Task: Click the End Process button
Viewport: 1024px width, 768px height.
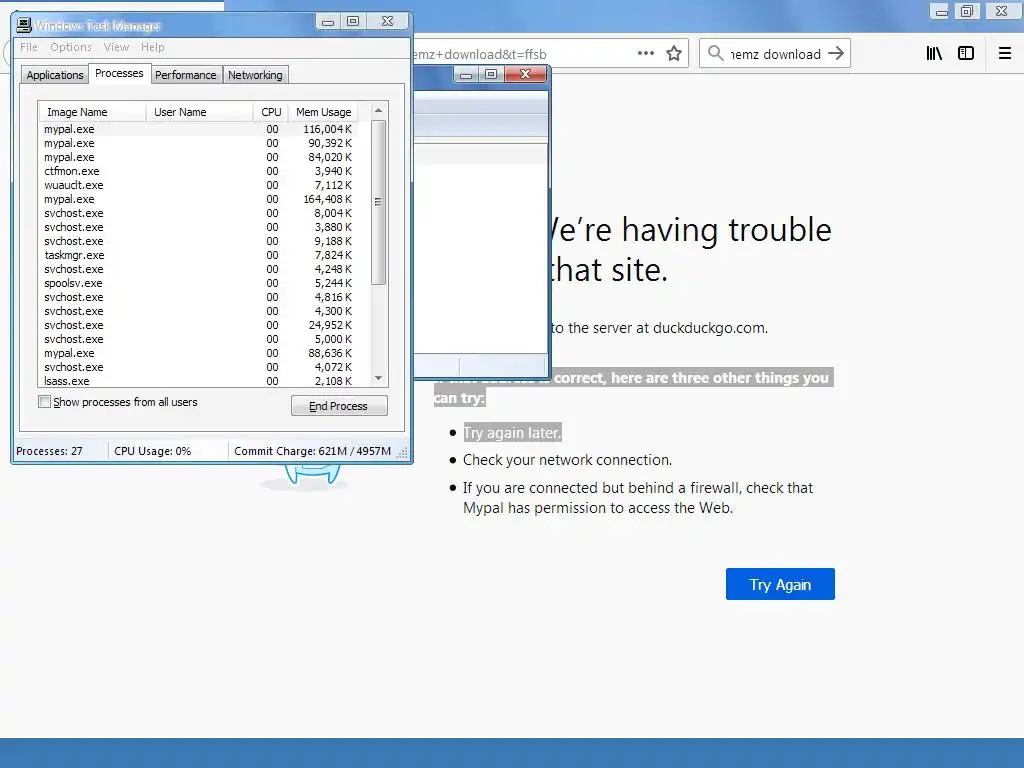Action: [339, 406]
